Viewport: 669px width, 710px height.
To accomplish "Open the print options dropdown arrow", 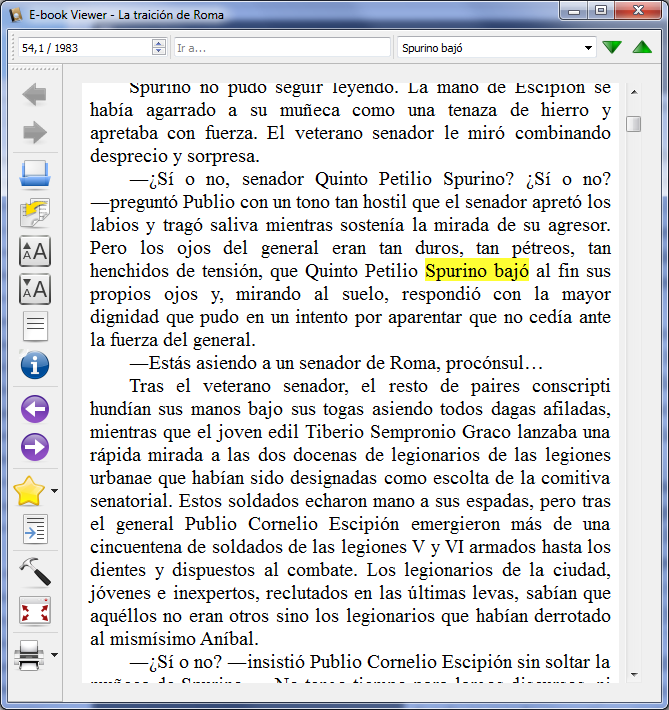I will 54,655.
